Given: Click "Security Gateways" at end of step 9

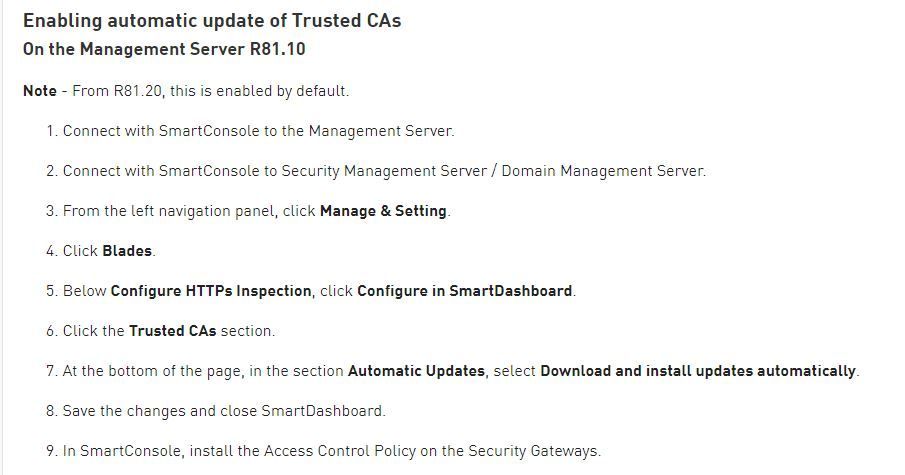Looking at the screenshot, I should point(534,451).
